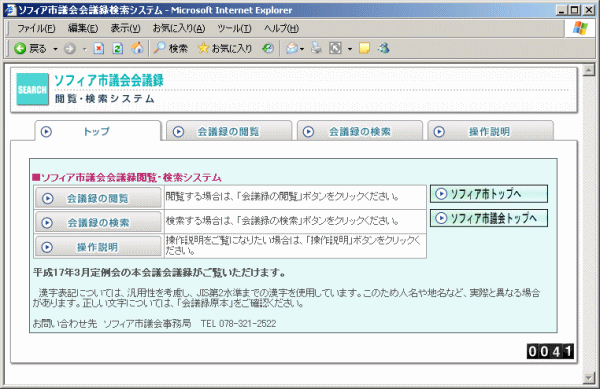This screenshot has height=389, width=600.
Task: Click the Windows flag logo icon
Action: [x=580, y=28]
